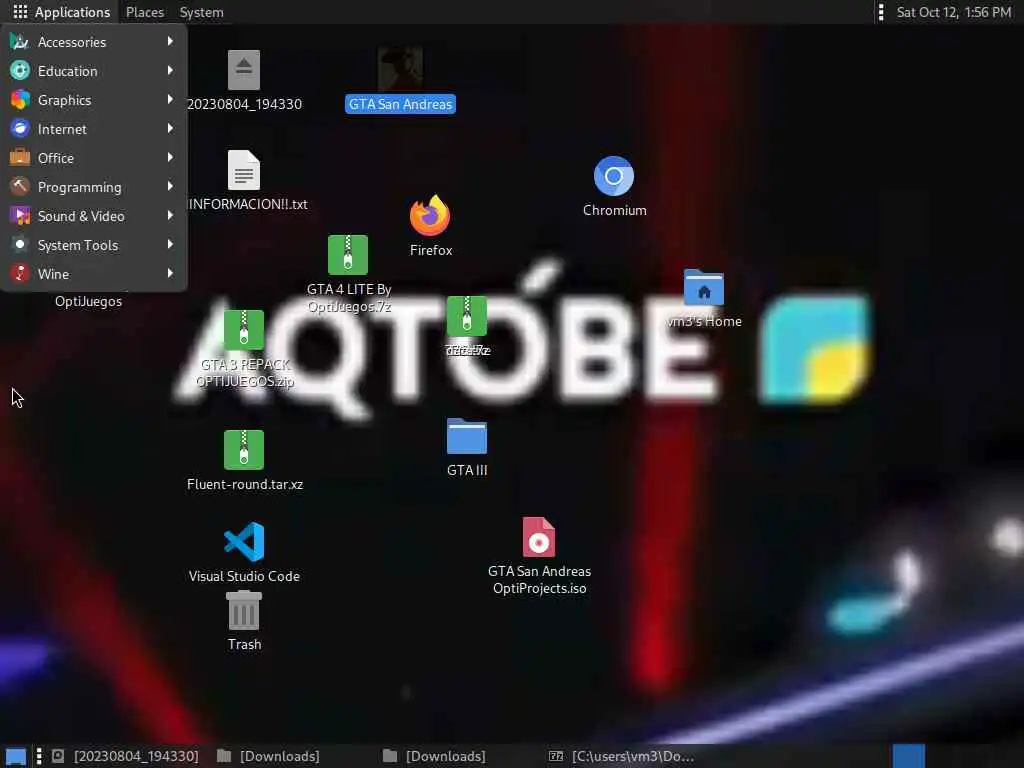This screenshot has width=1024, height=768.
Task: Open the Places menu
Action: pos(145,12)
